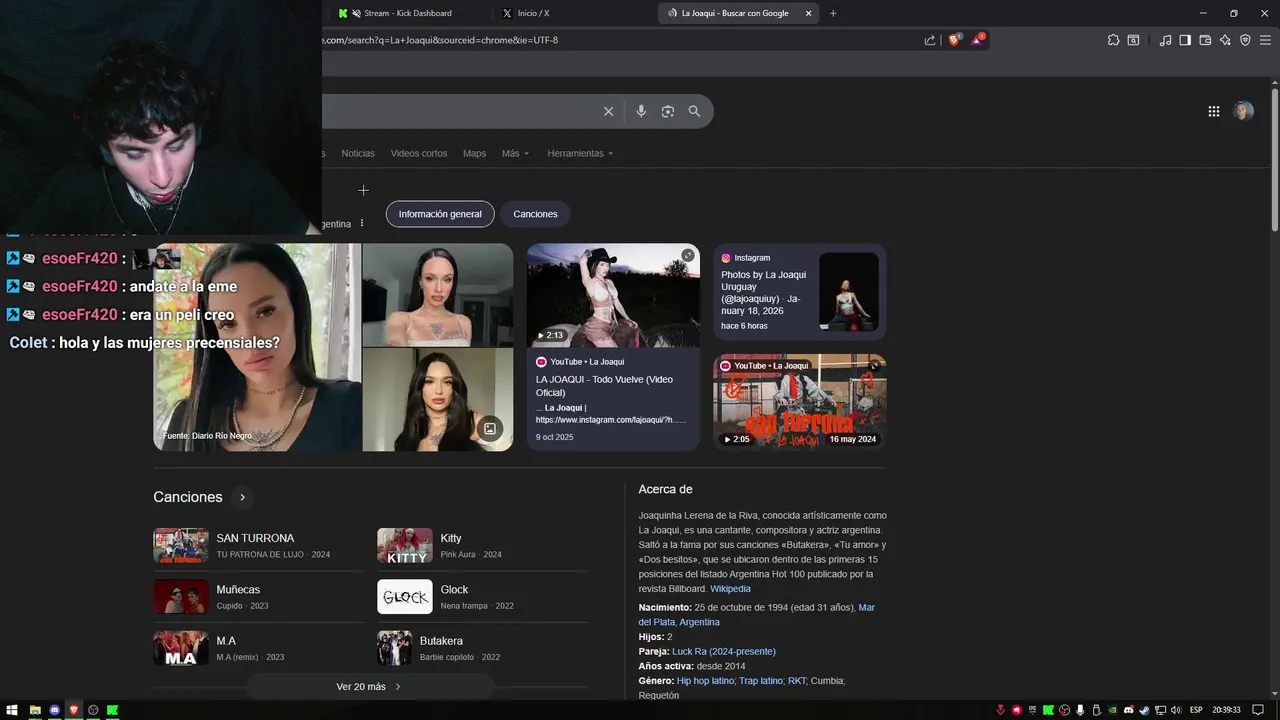Viewport: 1280px width, 720px height.
Task: Open Windows notification center
Action: tap(1258, 710)
